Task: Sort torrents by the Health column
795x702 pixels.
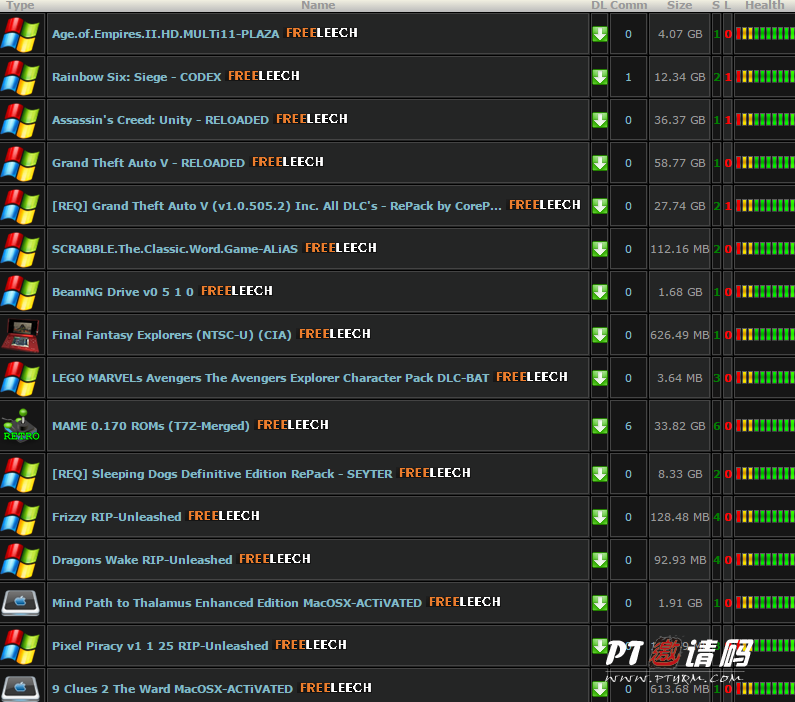Action: pyautogui.click(x=765, y=5)
